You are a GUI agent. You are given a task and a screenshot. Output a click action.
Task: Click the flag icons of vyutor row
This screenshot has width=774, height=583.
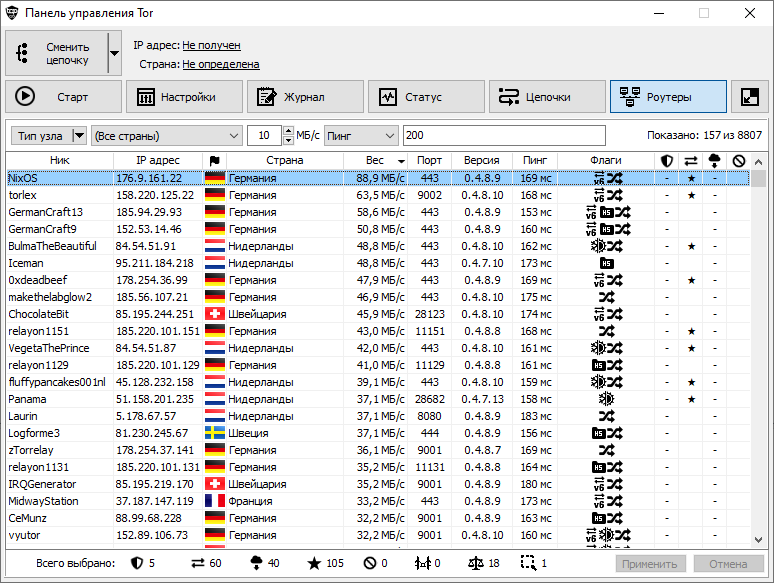point(608,535)
